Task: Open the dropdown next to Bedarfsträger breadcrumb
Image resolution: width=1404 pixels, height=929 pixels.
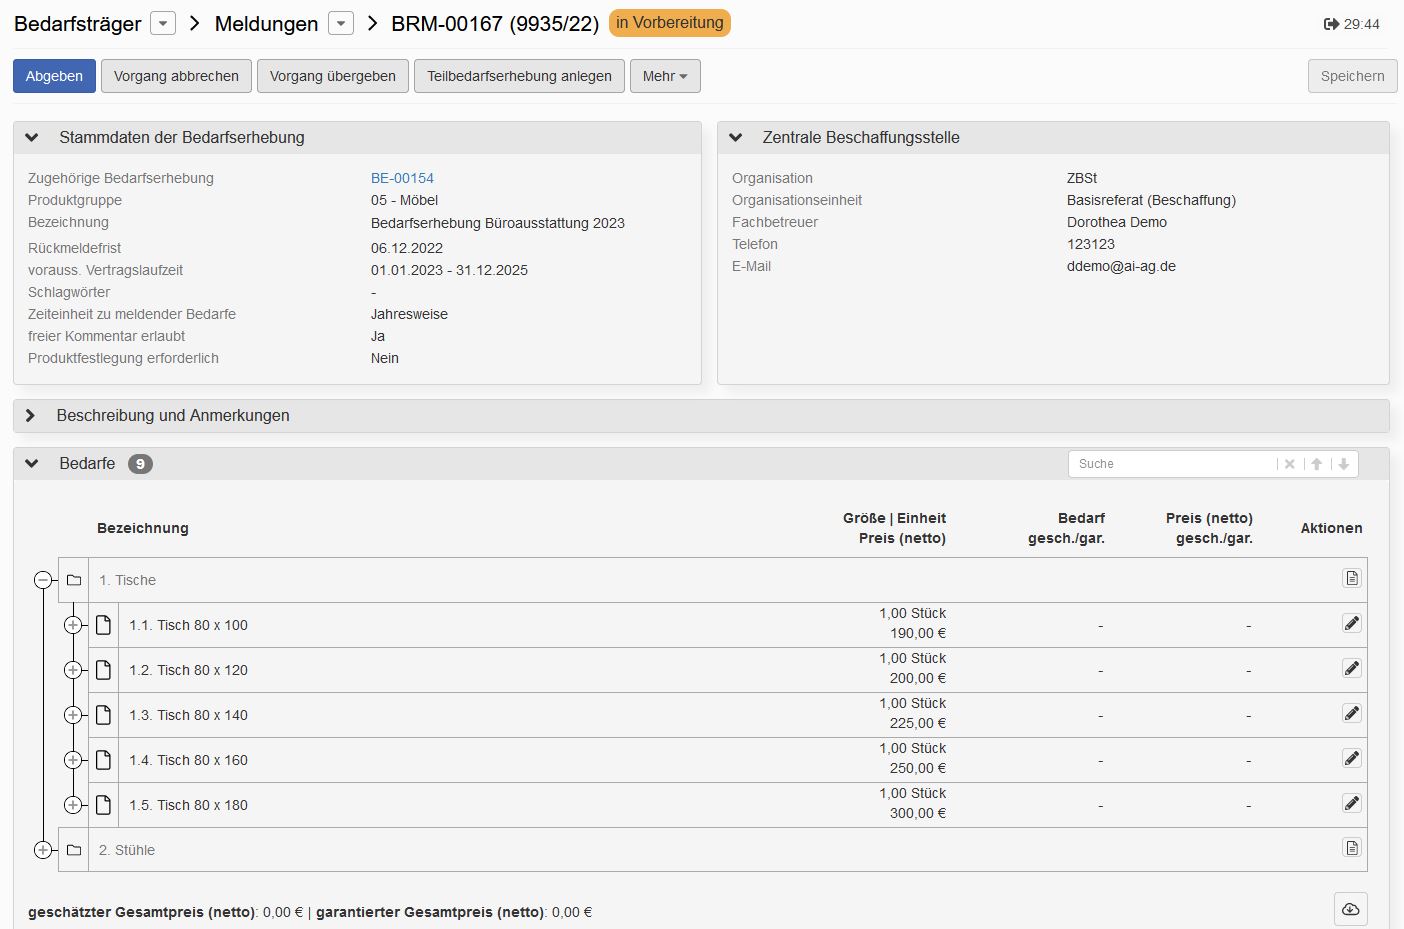Action: tap(162, 23)
